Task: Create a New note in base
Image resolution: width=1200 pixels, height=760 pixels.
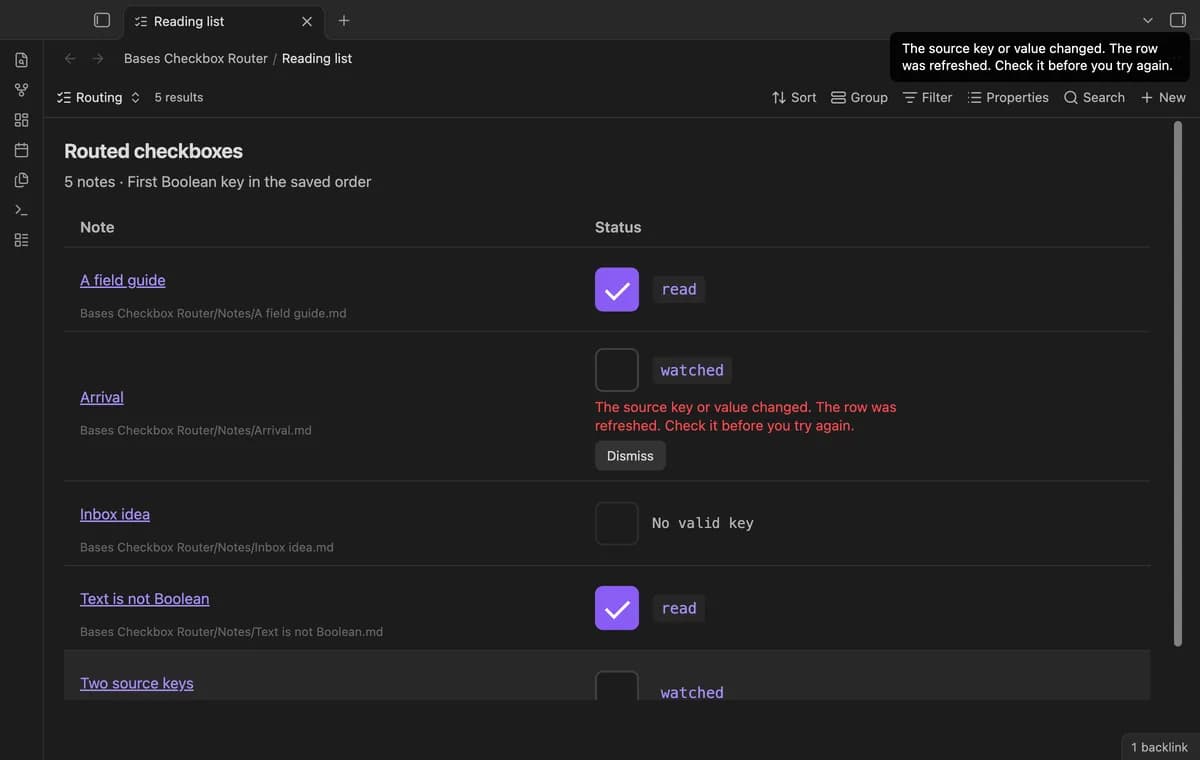Action: [1163, 97]
